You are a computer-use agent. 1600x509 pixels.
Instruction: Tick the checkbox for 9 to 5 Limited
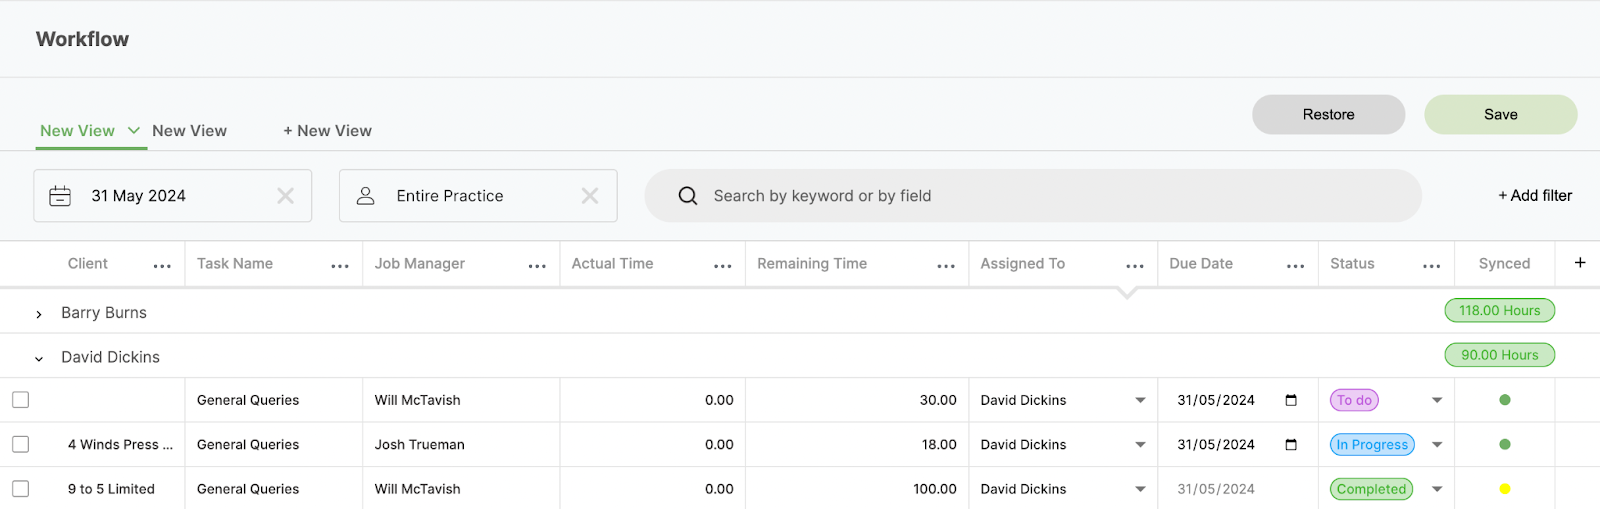pos(21,489)
